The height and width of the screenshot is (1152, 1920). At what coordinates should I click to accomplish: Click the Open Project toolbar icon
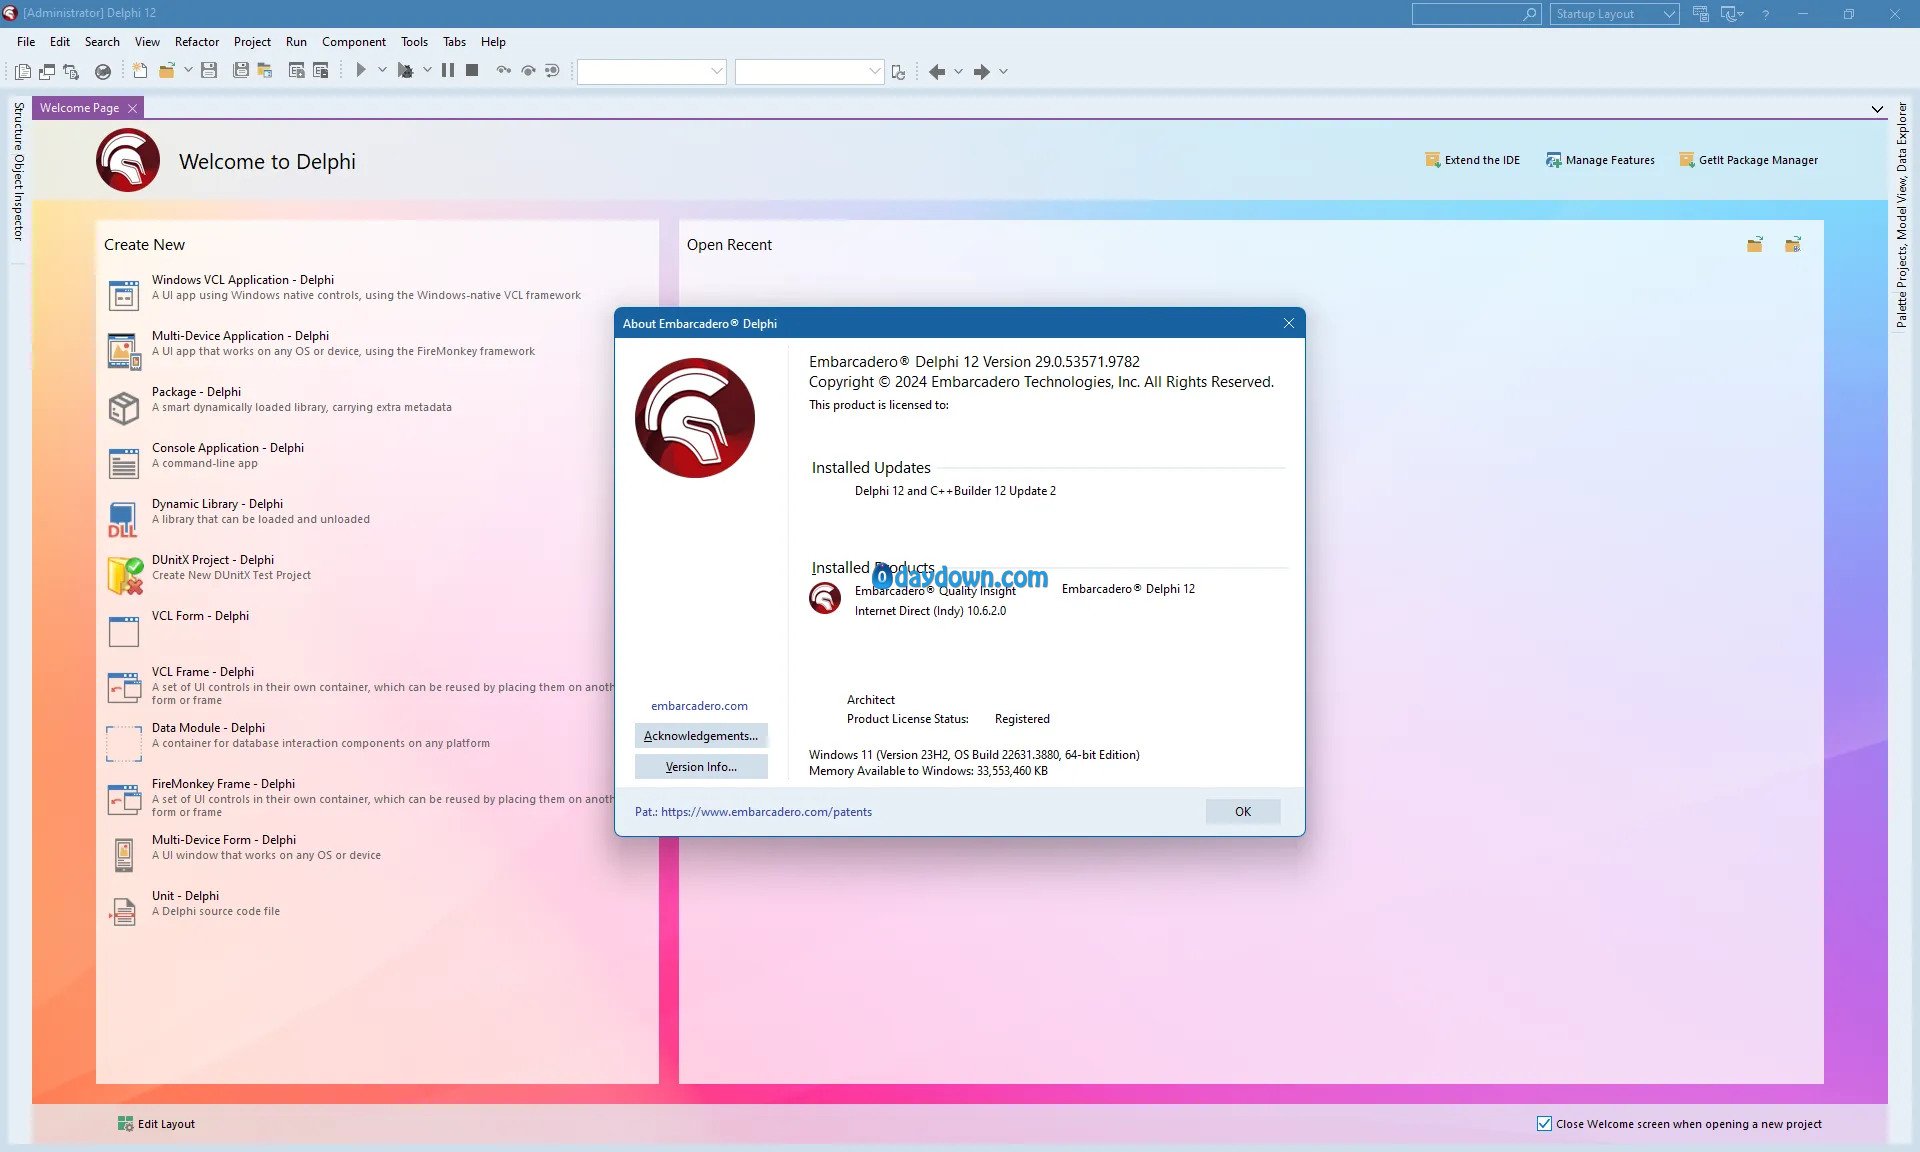point(265,71)
